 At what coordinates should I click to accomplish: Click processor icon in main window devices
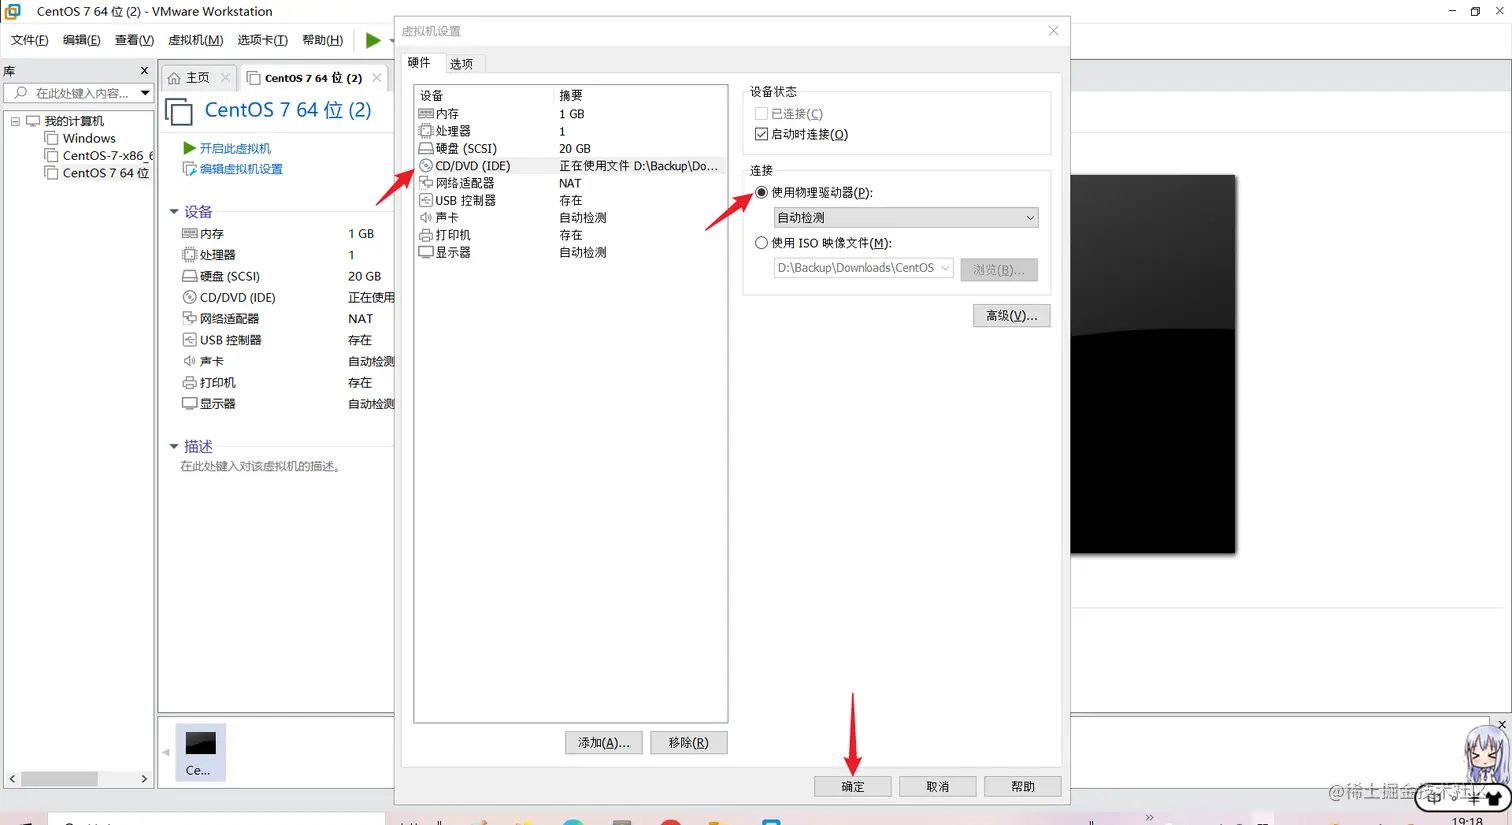click(190, 254)
